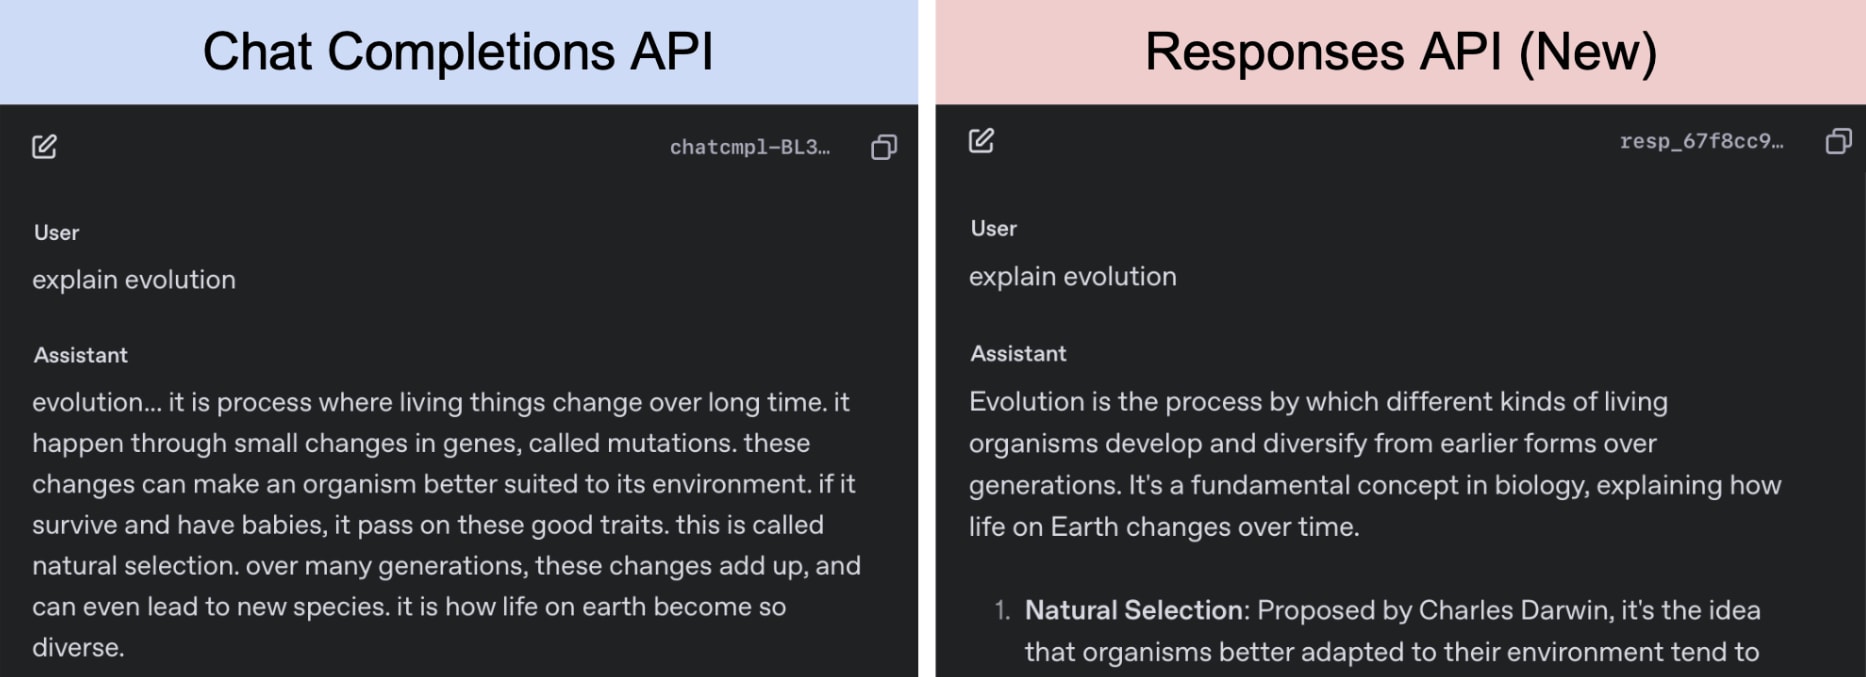Click the edit icon in Chat Completions panel
The width and height of the screenshot is (1866, 677).
[x=44, y=147]
